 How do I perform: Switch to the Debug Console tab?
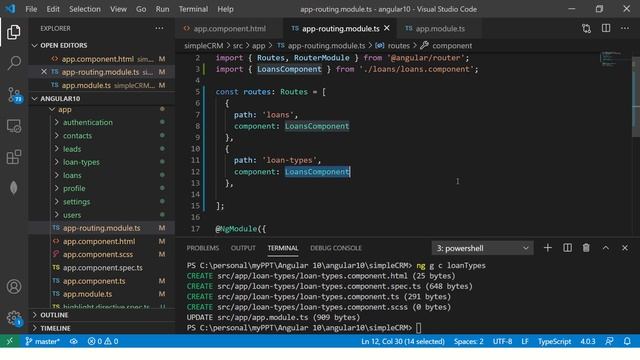click(336, 248)
